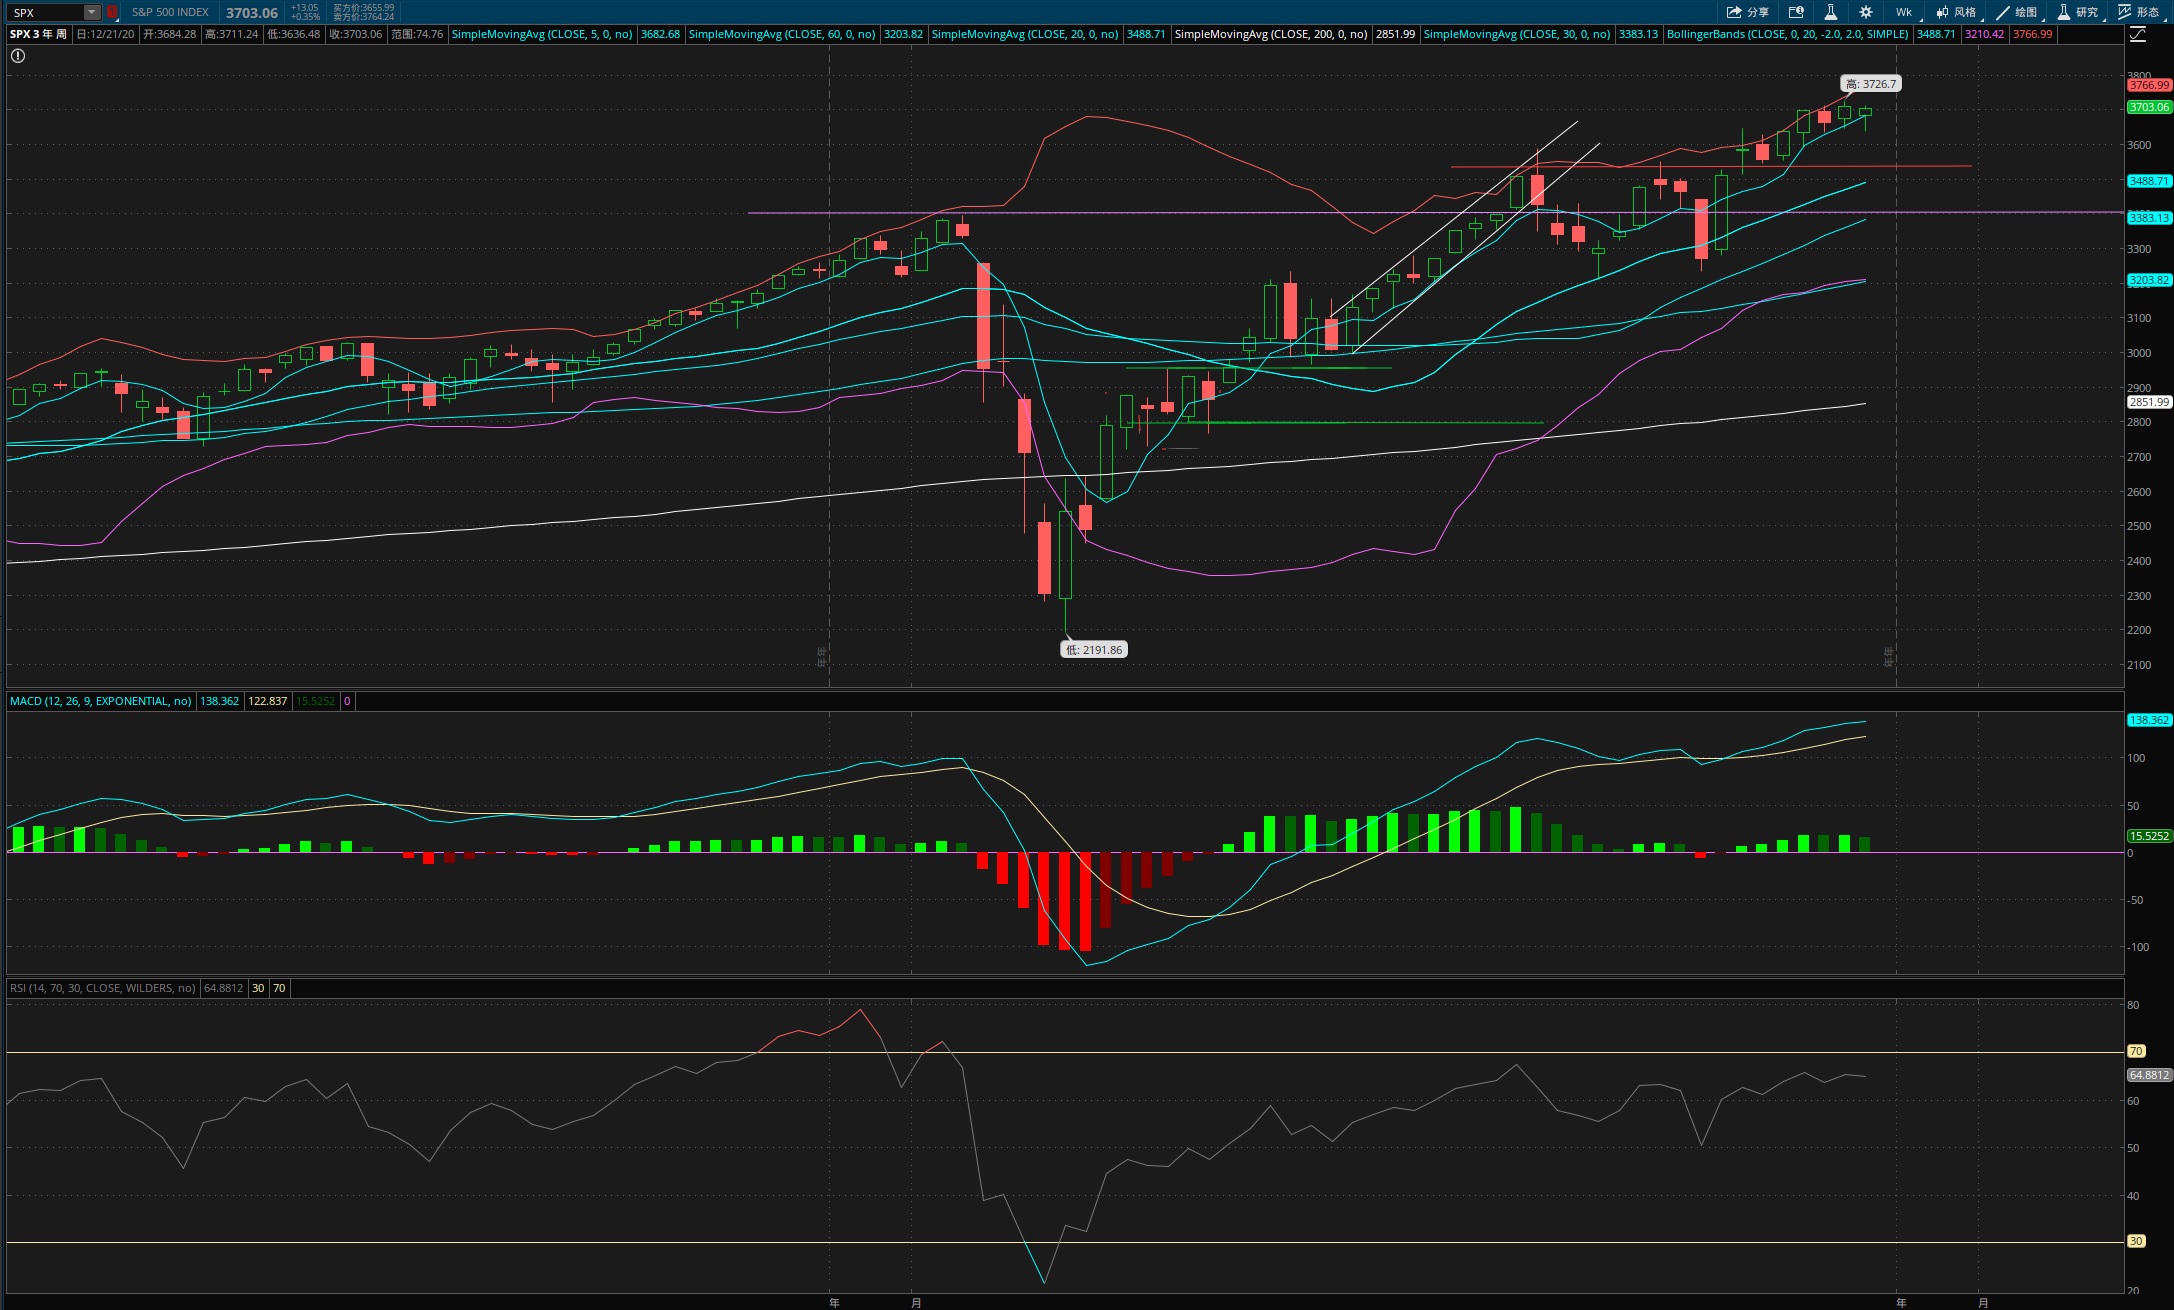The width and height of the screenshot is (2174, 1310).
Task: Click the RSI study label
Action: coord(103,988)
